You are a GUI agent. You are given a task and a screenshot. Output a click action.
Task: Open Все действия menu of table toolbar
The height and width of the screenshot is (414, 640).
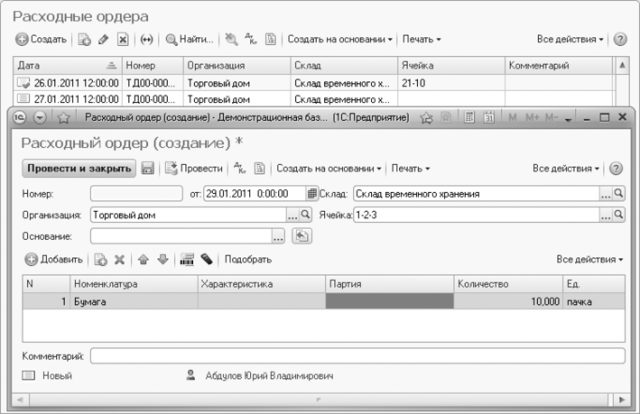click(x=590, y=259)
